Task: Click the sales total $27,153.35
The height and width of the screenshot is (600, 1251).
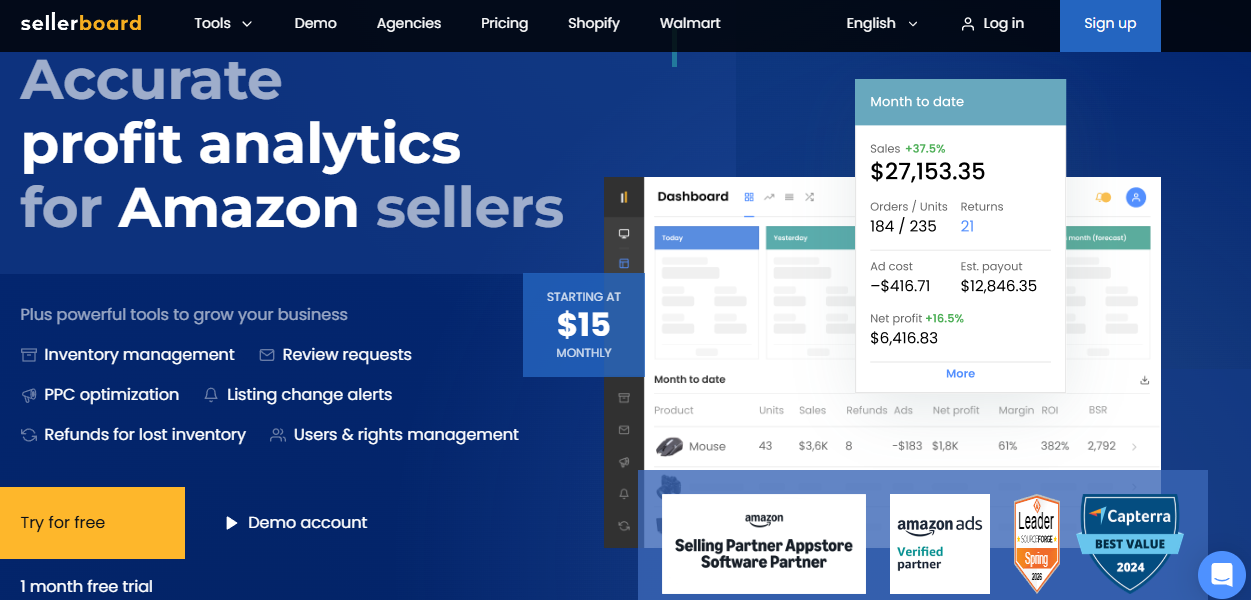Action: [x=928, y=171]
